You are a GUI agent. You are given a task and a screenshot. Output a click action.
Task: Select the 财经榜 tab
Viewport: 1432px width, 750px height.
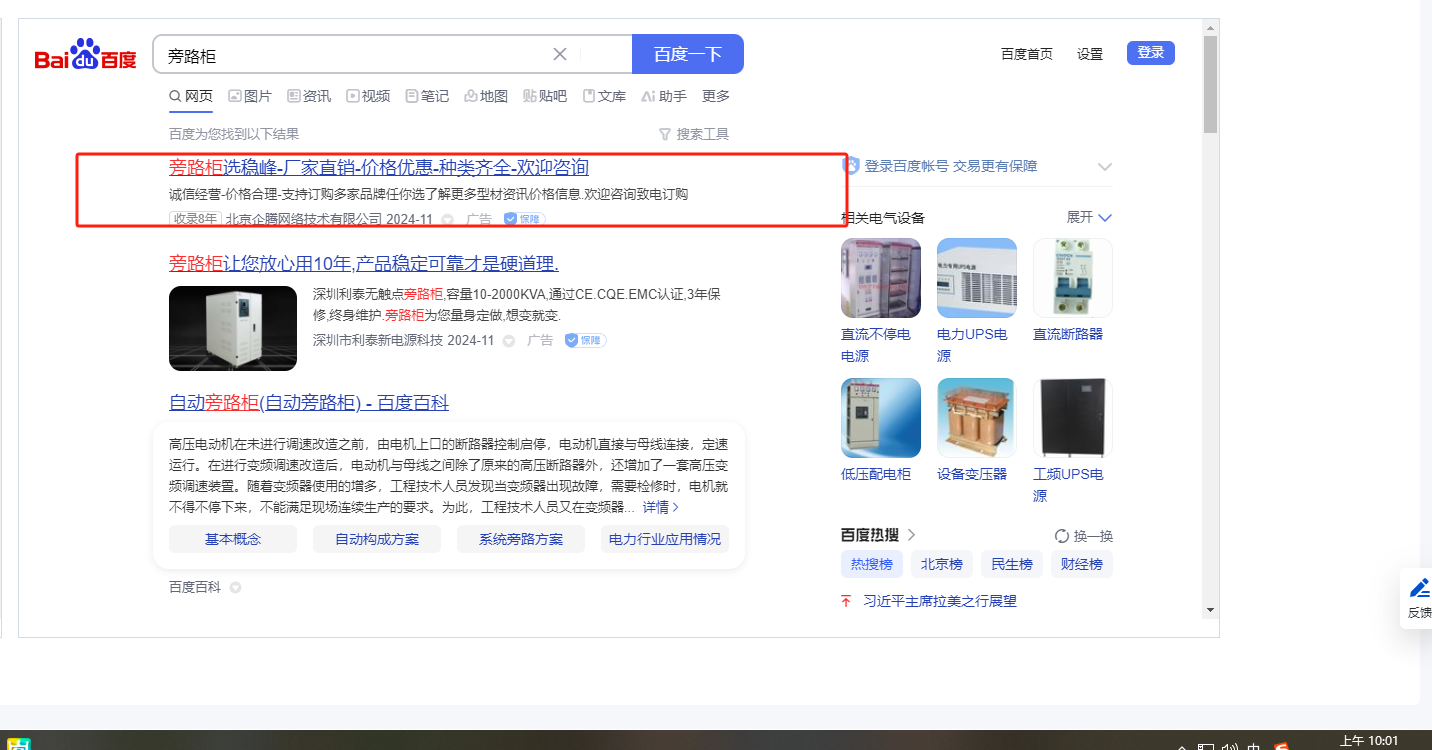pyautogui.click(x=1082, y=564)
